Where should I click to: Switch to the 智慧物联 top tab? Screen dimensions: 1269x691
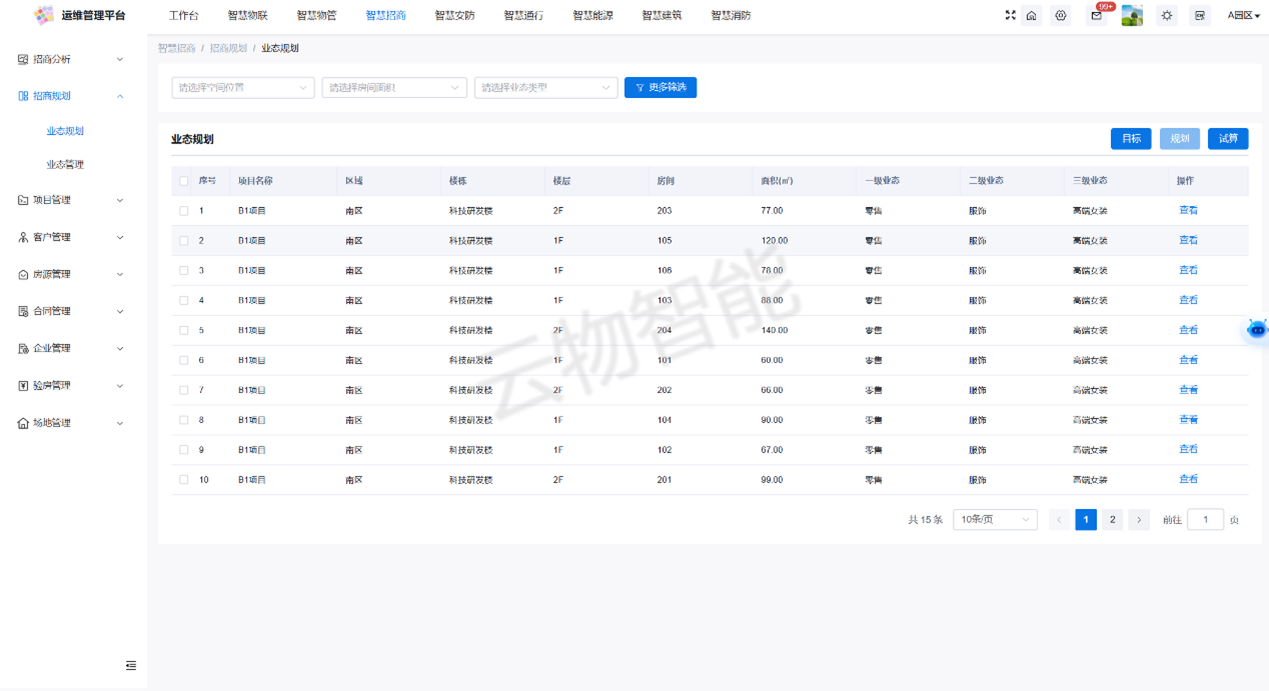click(247, 16)
